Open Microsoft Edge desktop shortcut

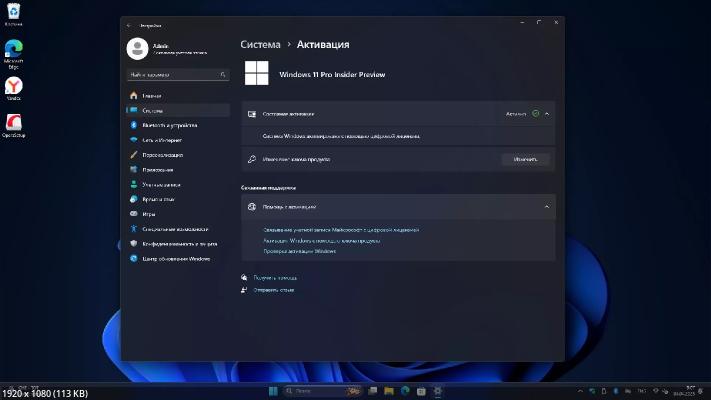coord(14,54)
